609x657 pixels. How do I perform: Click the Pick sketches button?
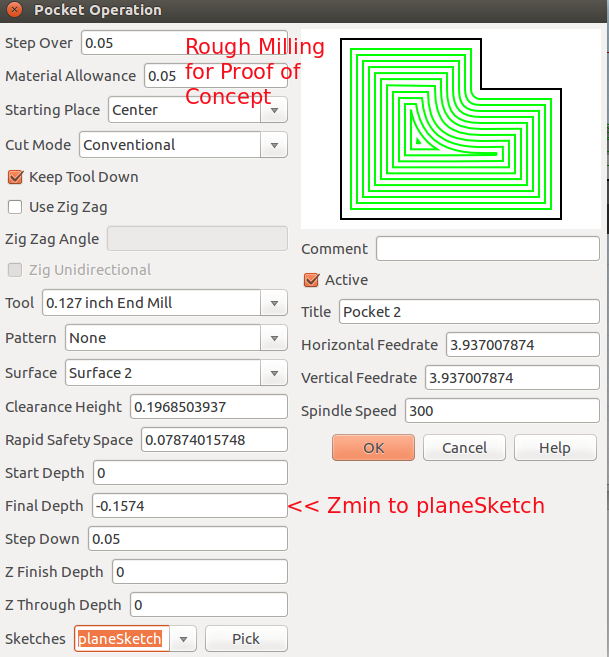[246, 639]
